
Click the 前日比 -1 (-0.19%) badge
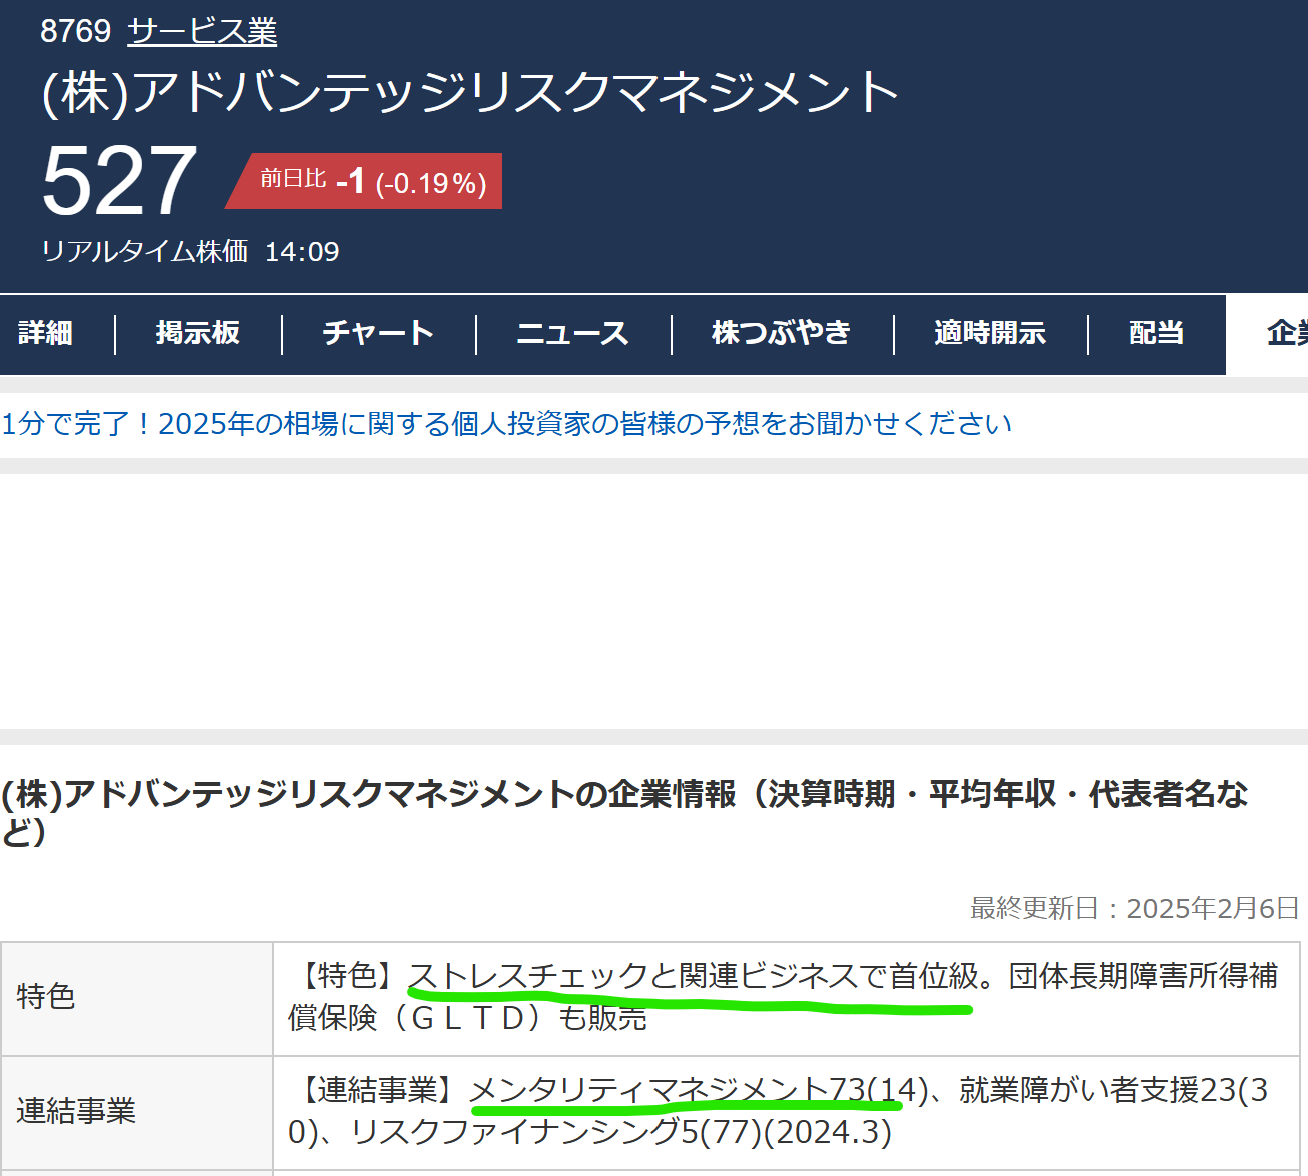point(364,181)
